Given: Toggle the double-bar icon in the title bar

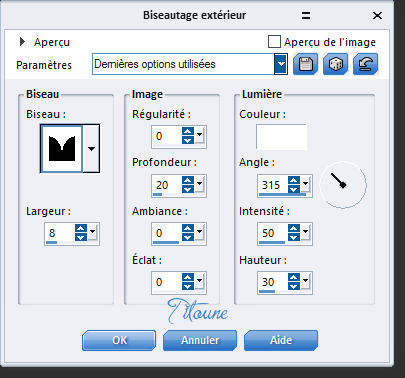Looking at the screenshot, I should pyautogui.click(x=306, y=16).
